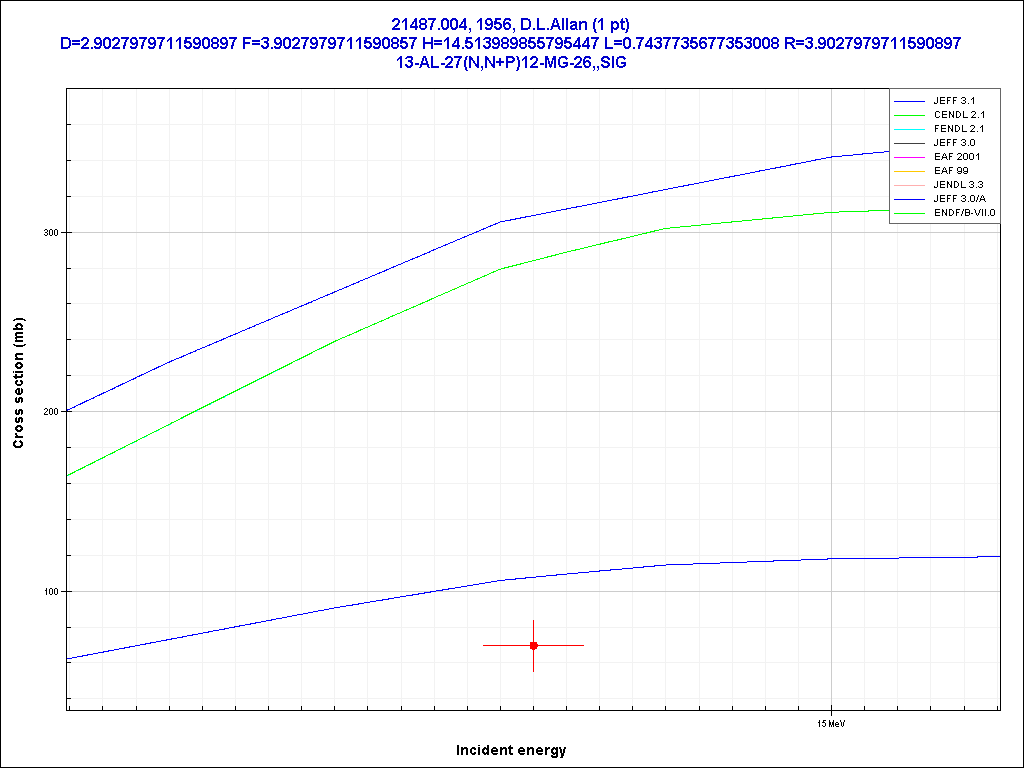The image size is (1024, 768).
Task: Select the topmost blue curve
Action: (x=400, y=264)
